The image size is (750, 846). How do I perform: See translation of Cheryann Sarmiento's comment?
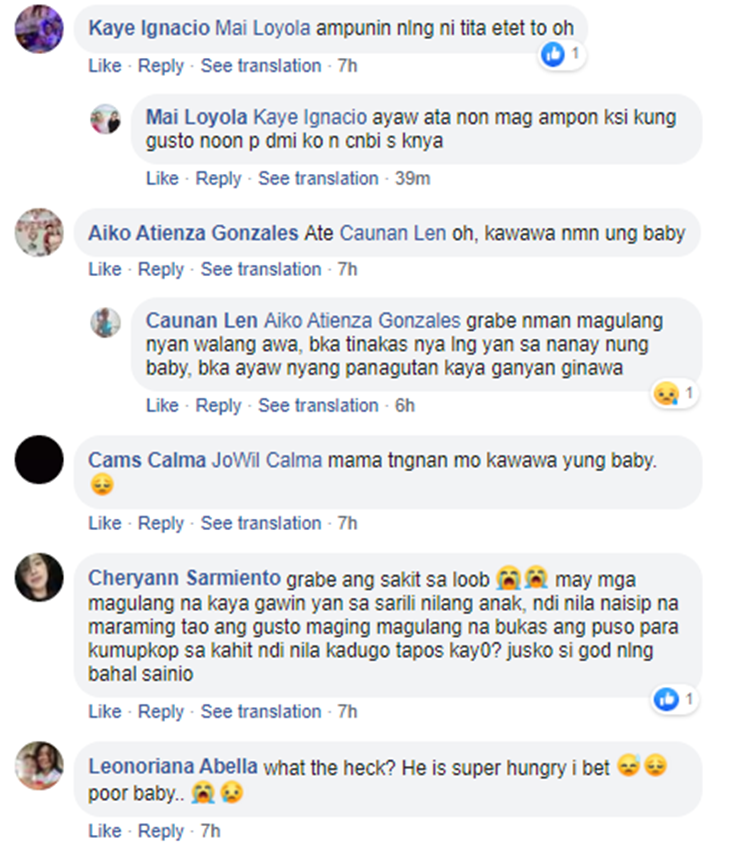[x=261, y=712]
